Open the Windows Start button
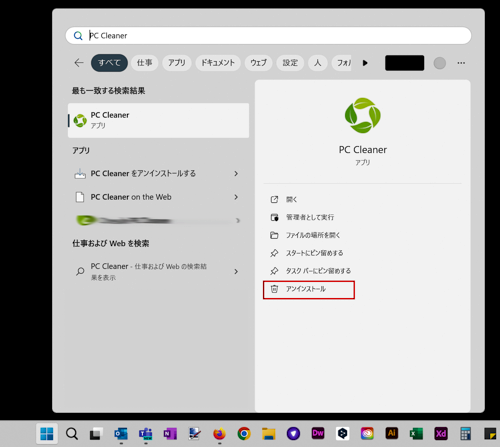This screenshot has width=500, height=447. 47,434
